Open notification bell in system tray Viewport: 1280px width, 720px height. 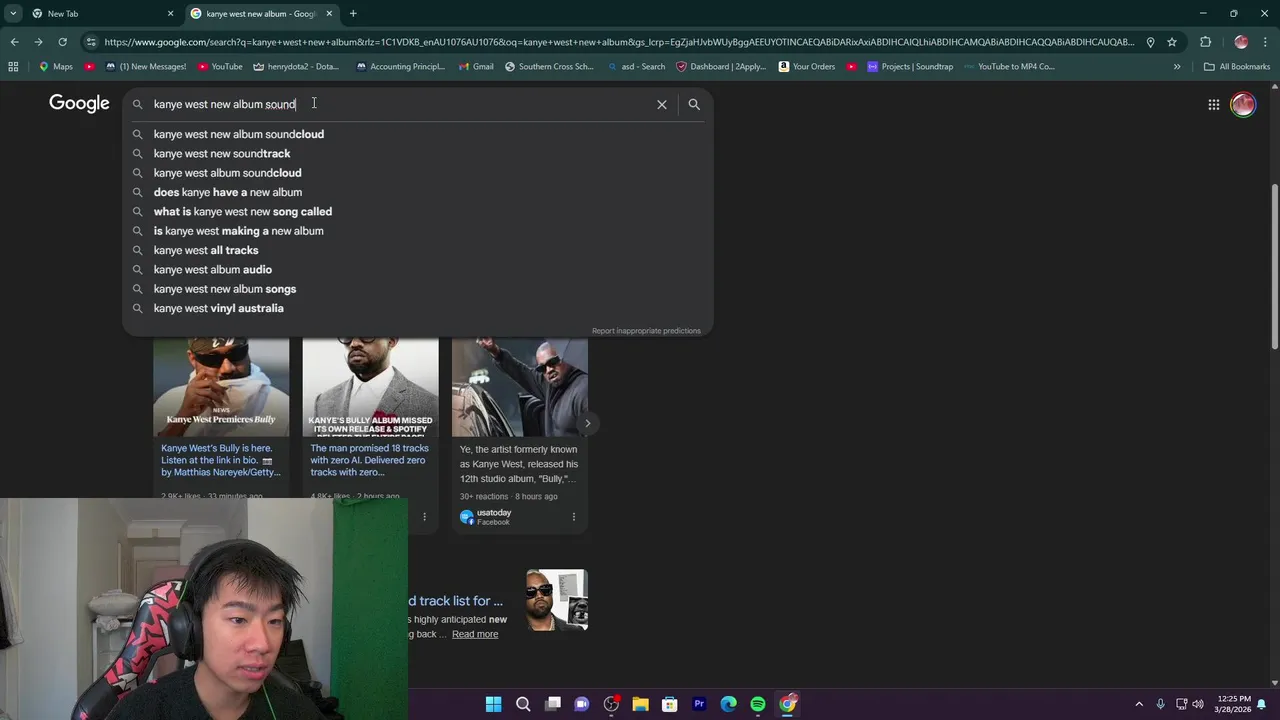point(1262,704)
